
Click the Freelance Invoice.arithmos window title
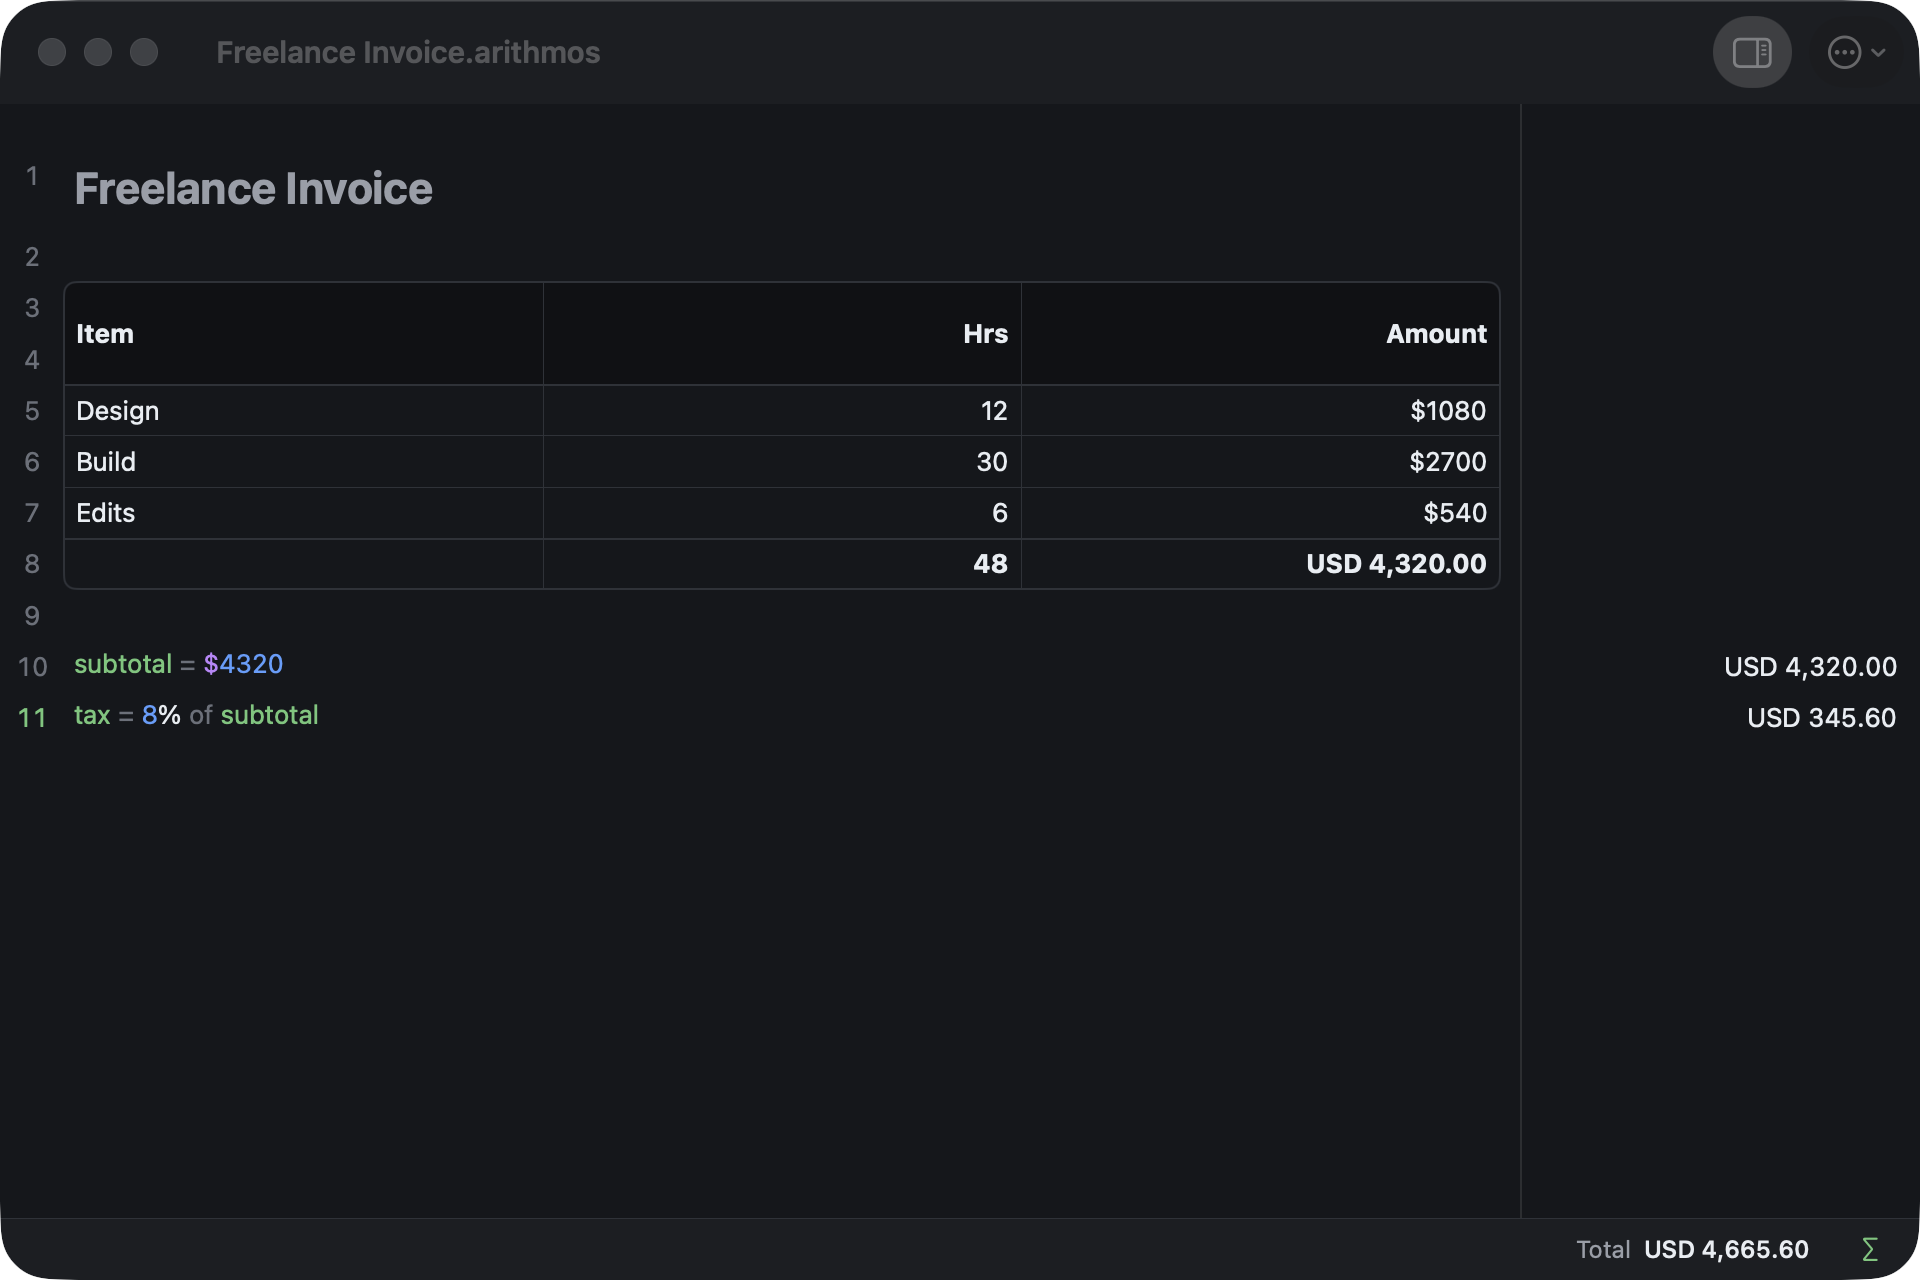click(408, 52)
